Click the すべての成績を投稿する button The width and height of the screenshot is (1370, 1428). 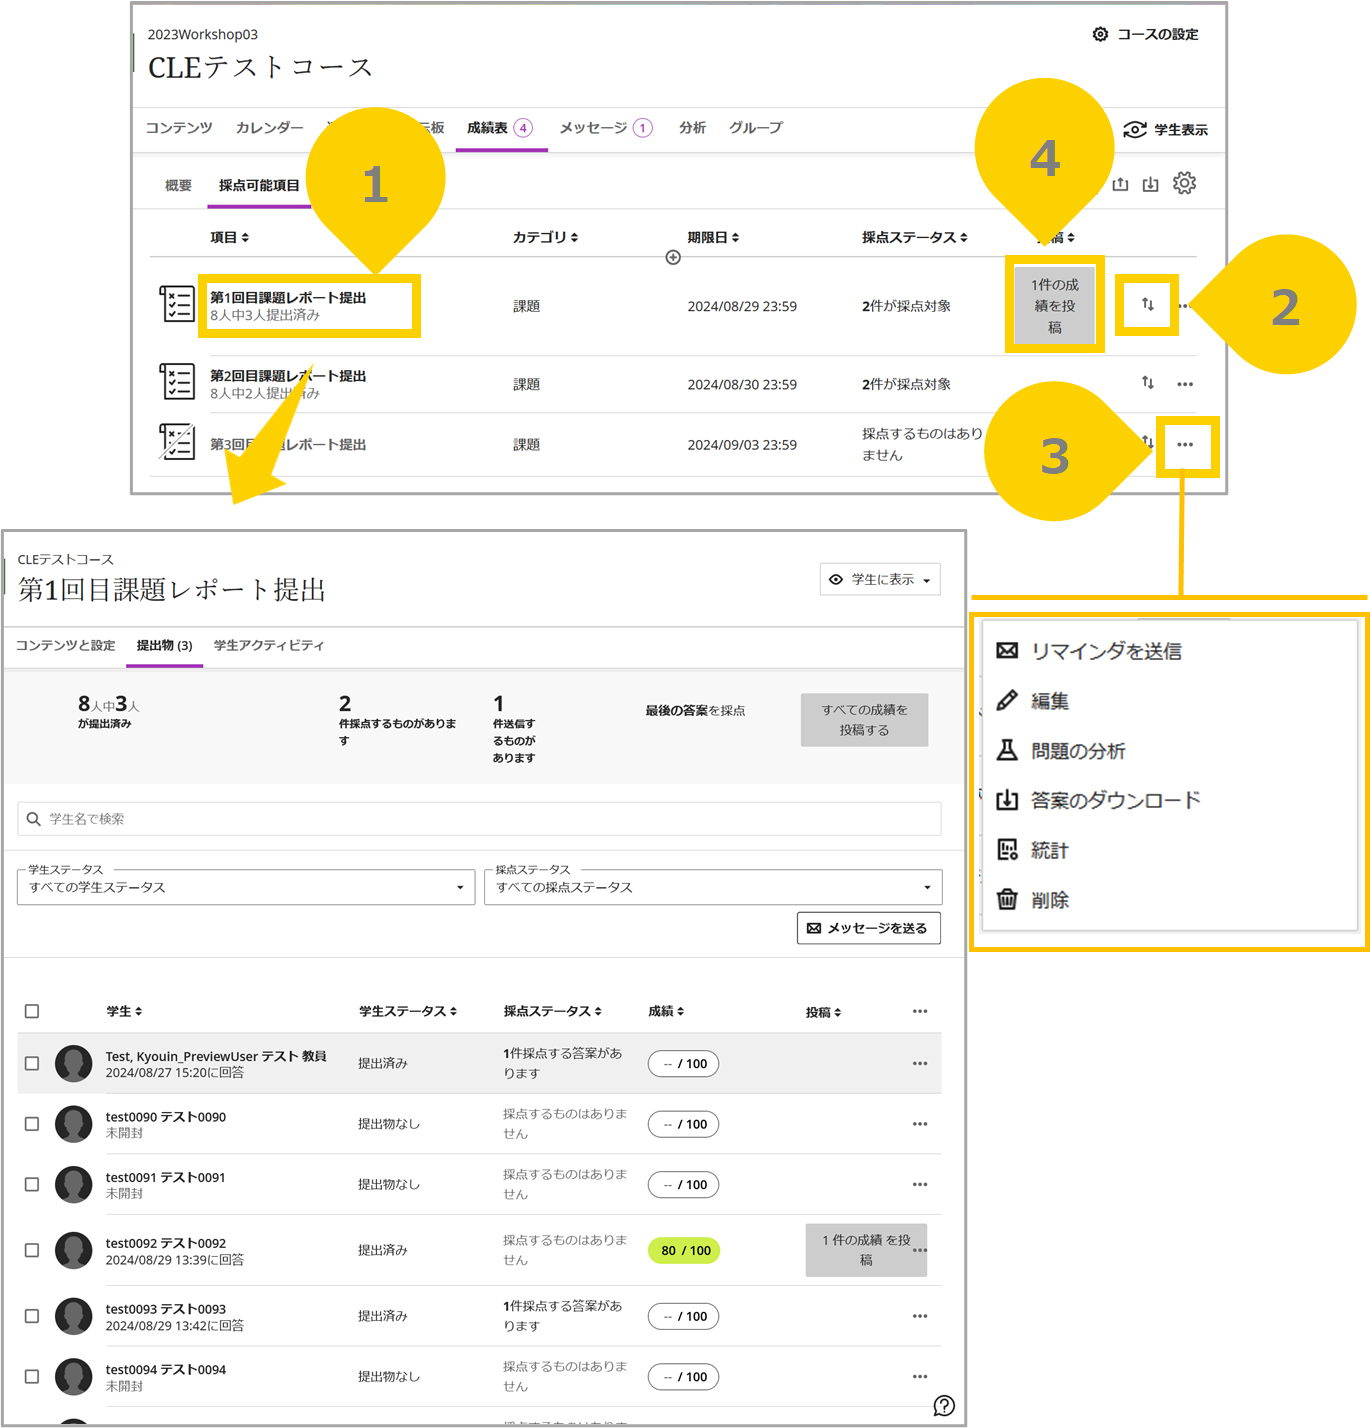point(864,720)
